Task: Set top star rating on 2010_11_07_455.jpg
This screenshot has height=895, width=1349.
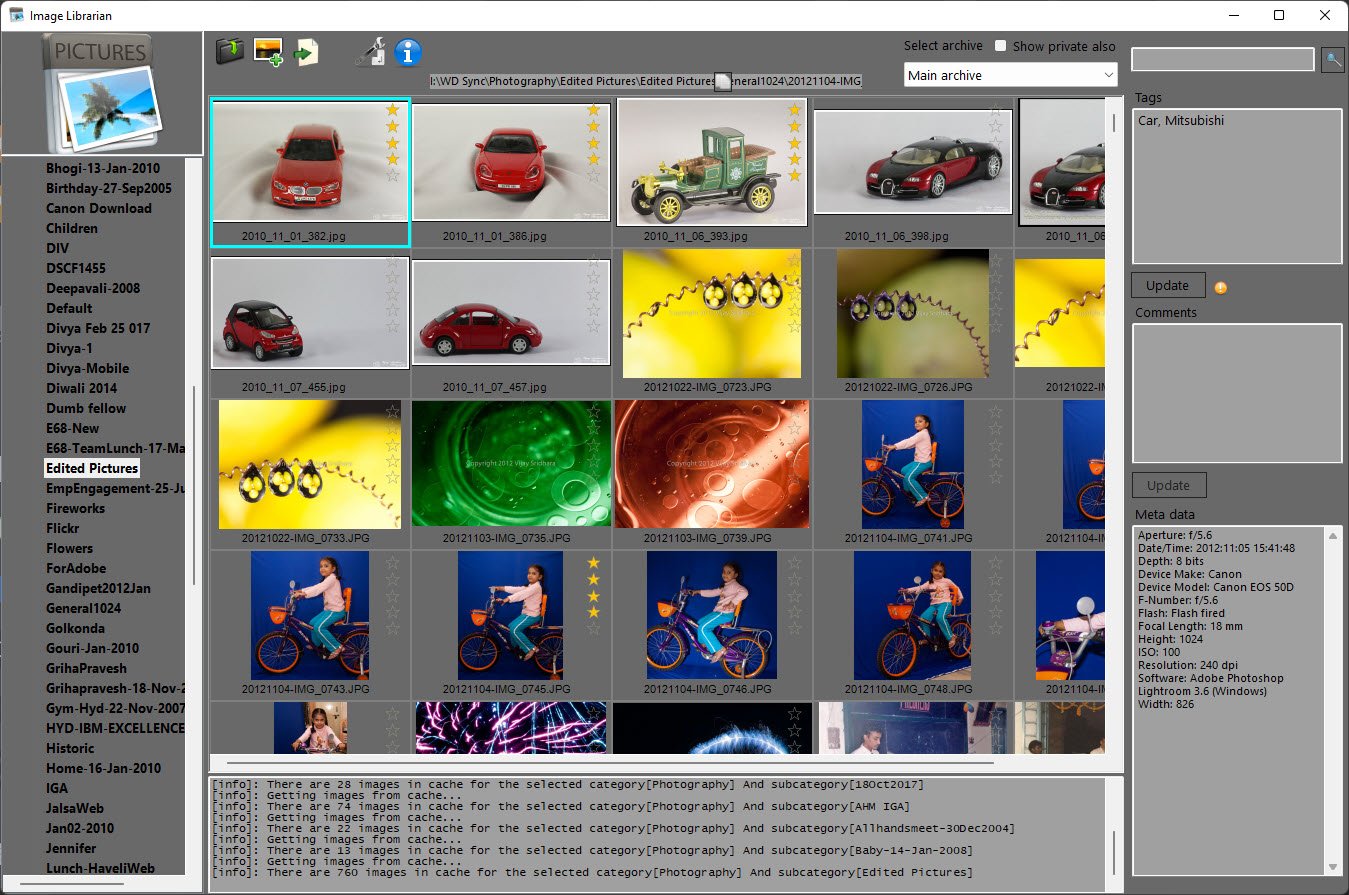Action: pyautogui.click(x=392, y=262)
